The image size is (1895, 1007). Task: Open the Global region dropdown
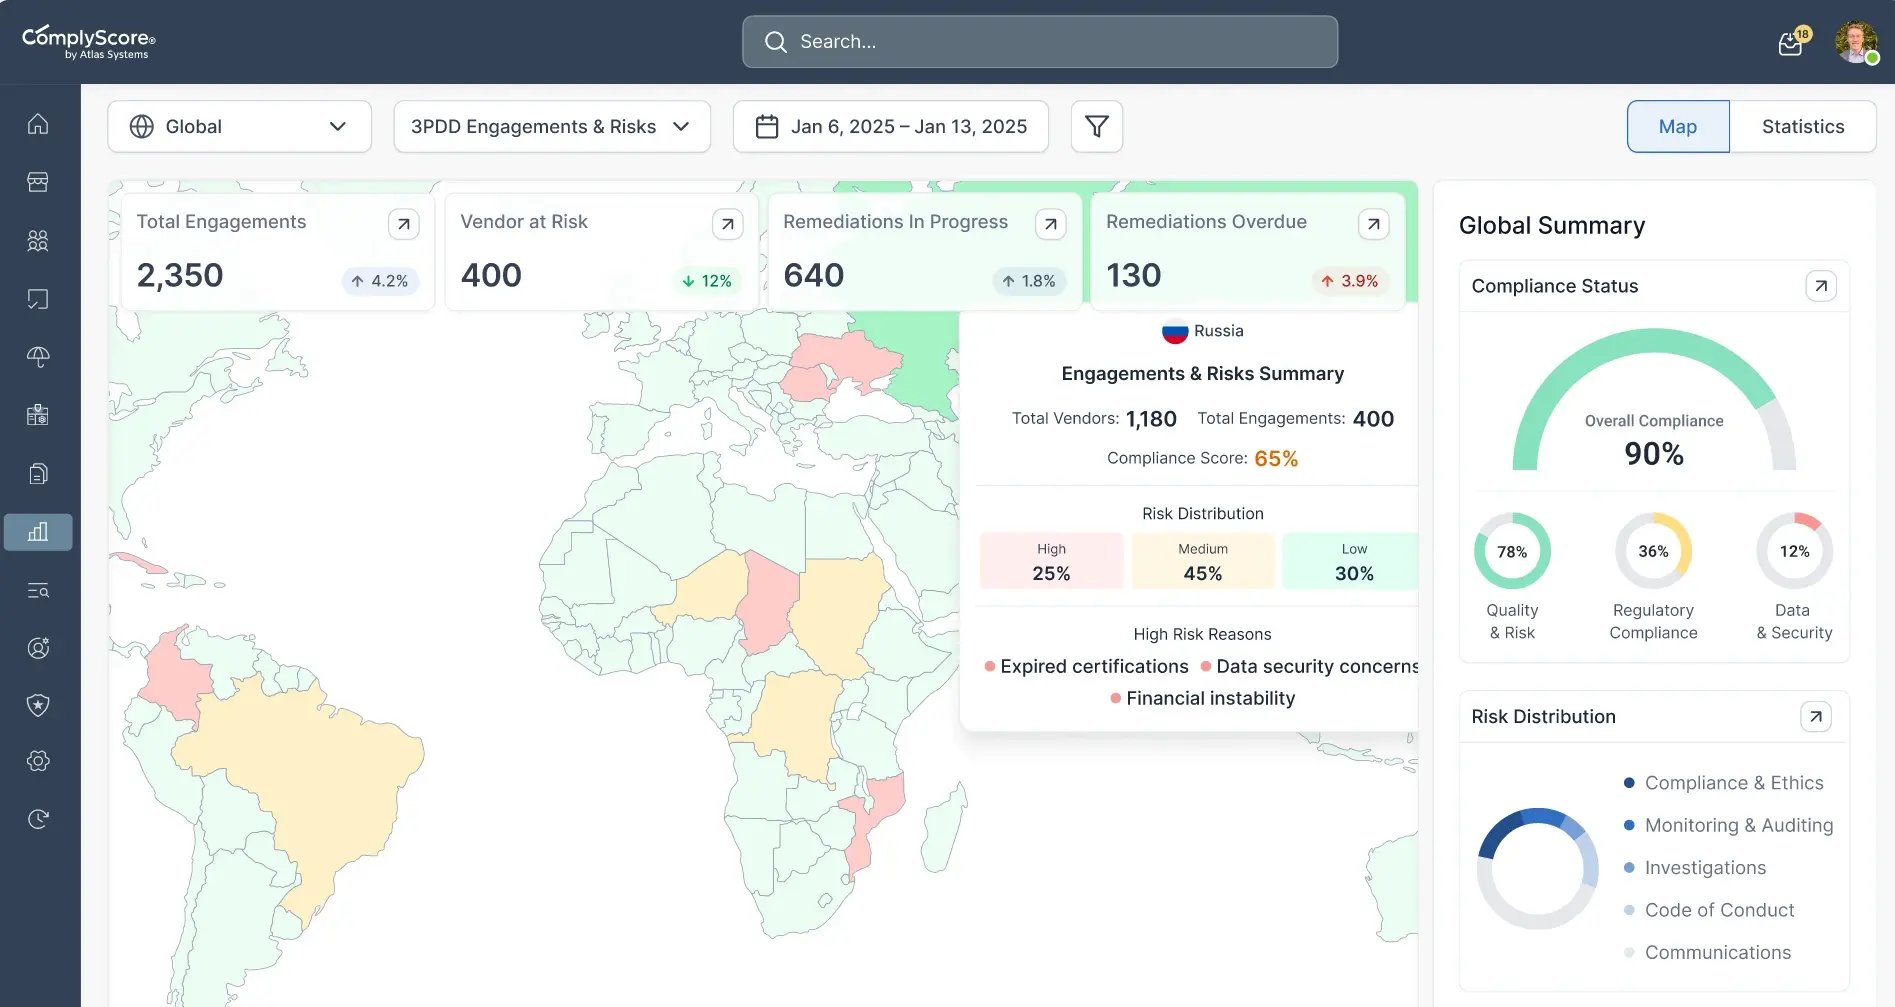pyautogui.click(x=239, y=126)
